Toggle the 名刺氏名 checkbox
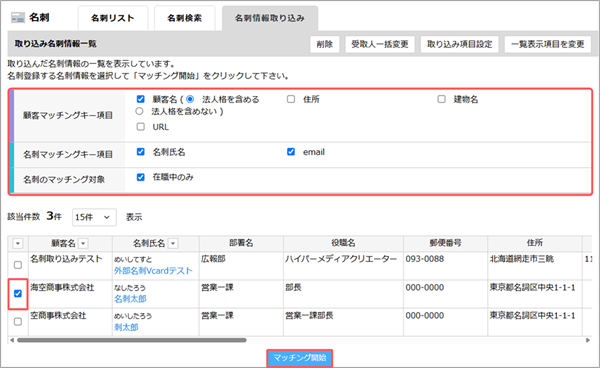This screenshot has height=368, width=600. [140, 152]
